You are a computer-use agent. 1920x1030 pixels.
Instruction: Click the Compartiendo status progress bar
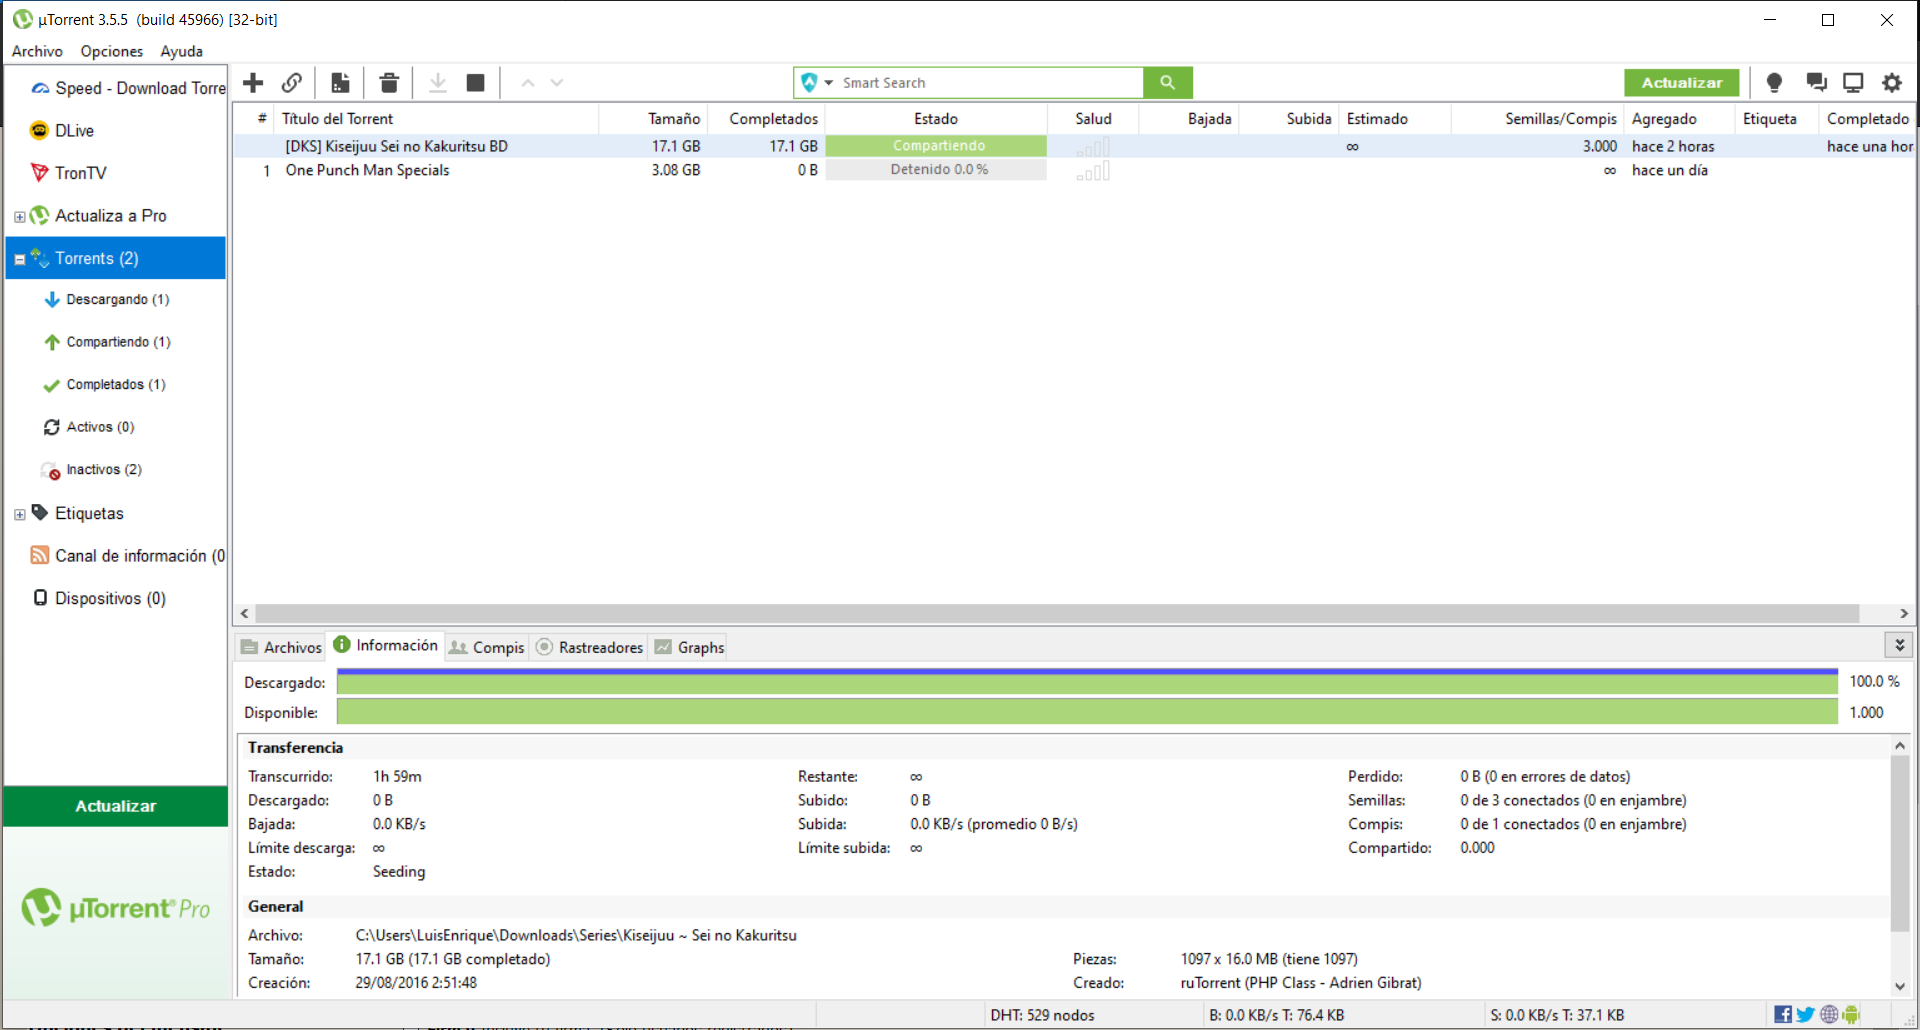pyautogui.click(x=936, y=146)
